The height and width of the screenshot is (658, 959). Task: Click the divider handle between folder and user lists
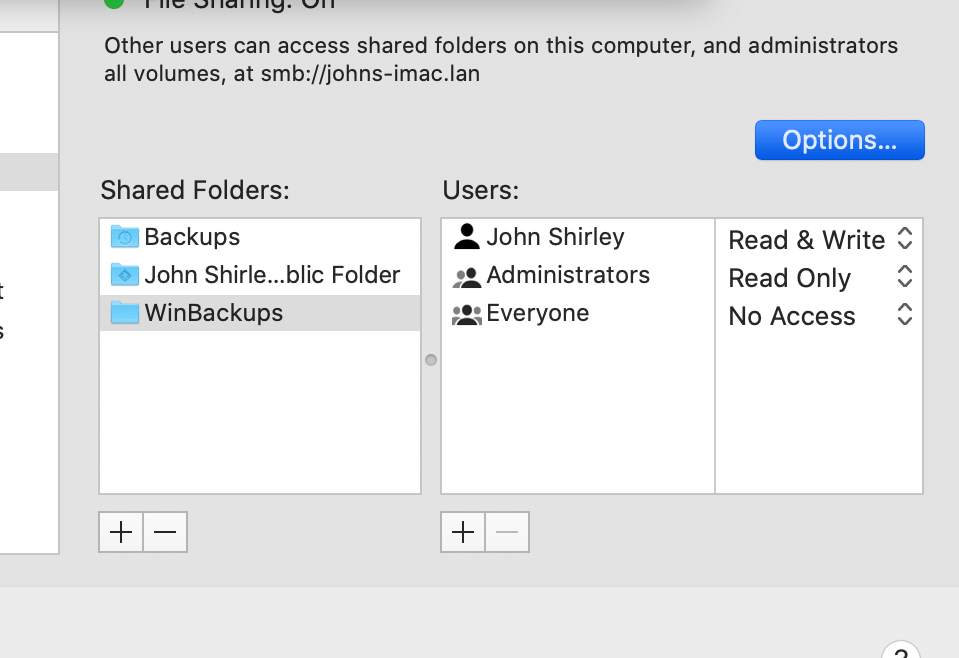[x=431, y=359]
